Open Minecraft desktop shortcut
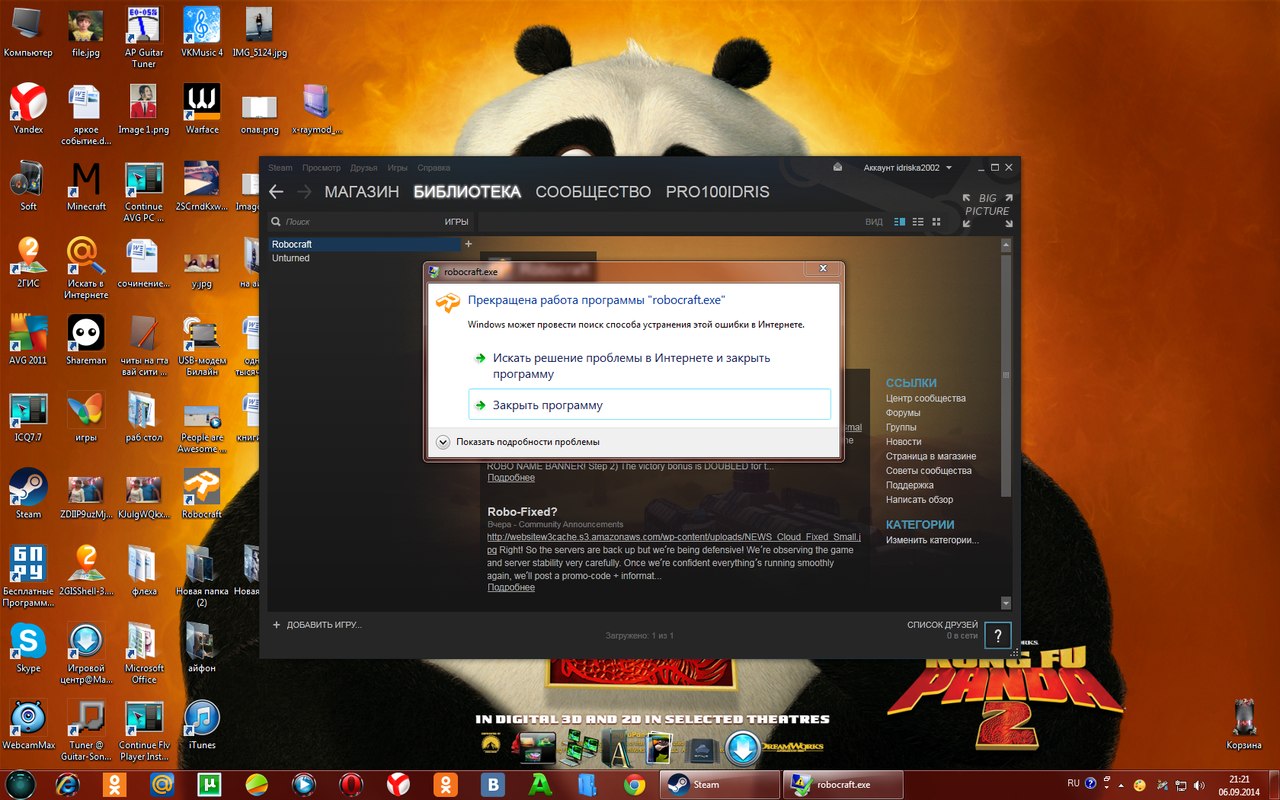Image resolution: width=1280 pixels, height=800 pixels. (86, 186)
